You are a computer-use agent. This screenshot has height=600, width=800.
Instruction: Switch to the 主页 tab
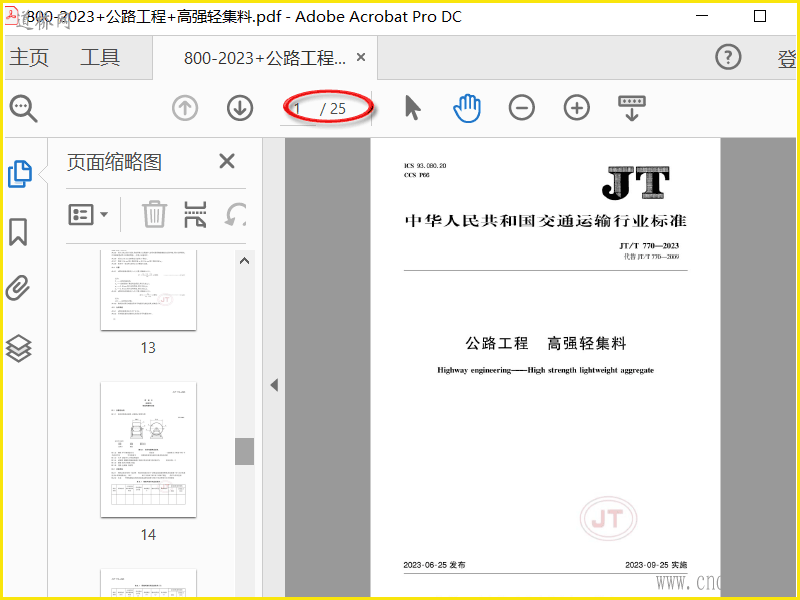coord(29,57)
